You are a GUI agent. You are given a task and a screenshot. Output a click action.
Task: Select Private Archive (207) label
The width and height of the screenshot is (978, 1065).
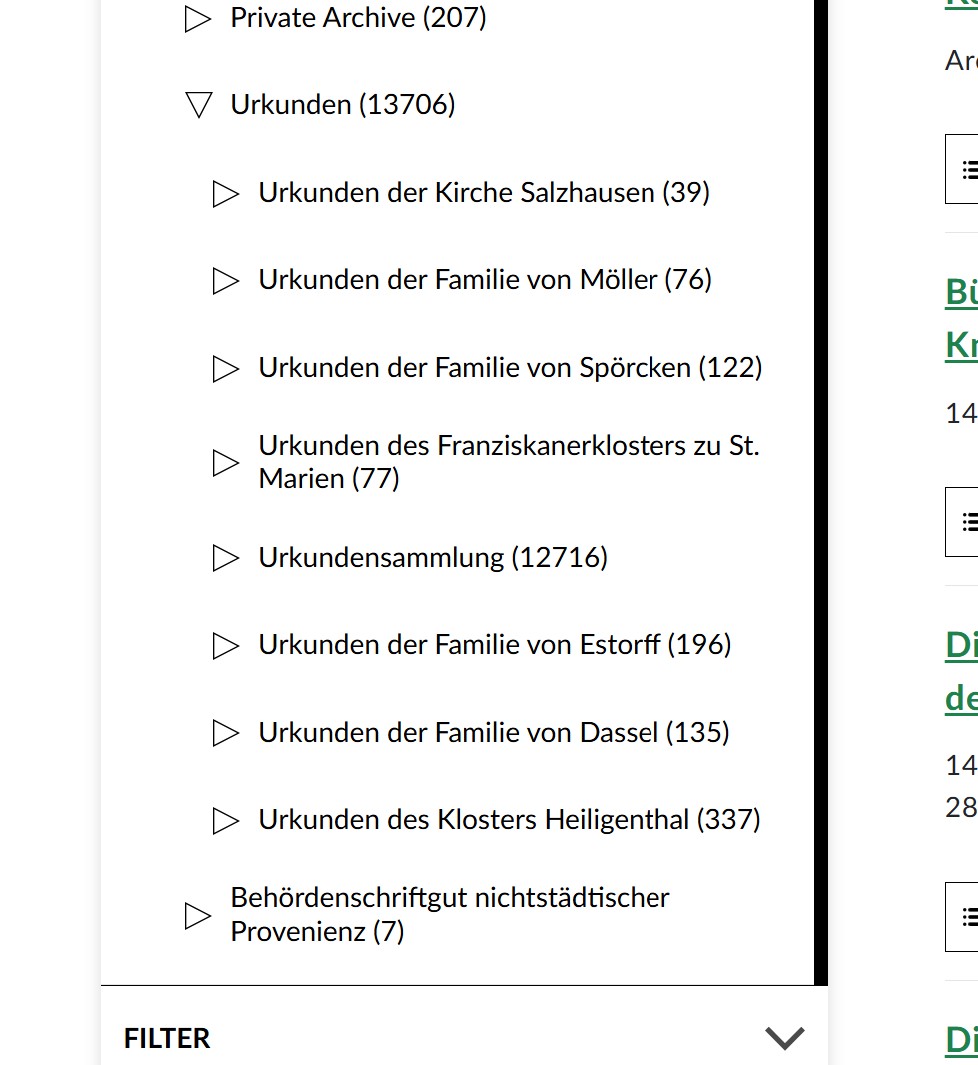coord(358,17)
